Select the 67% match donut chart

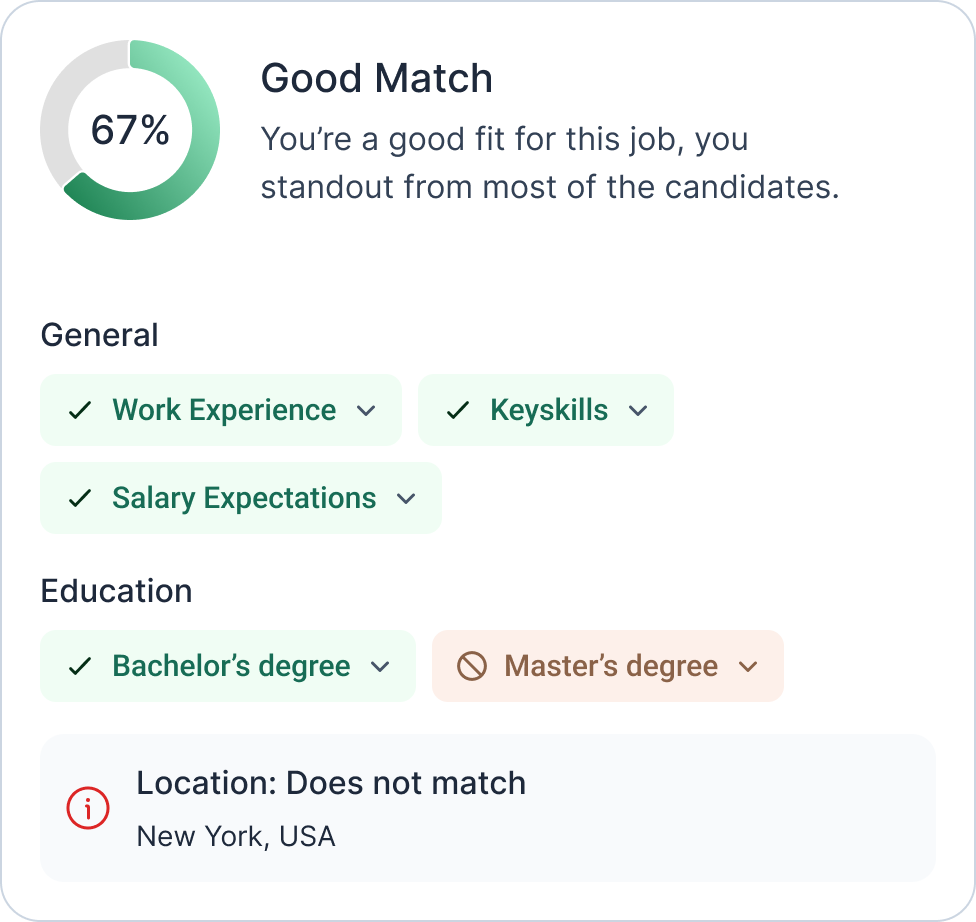[128, 128]
